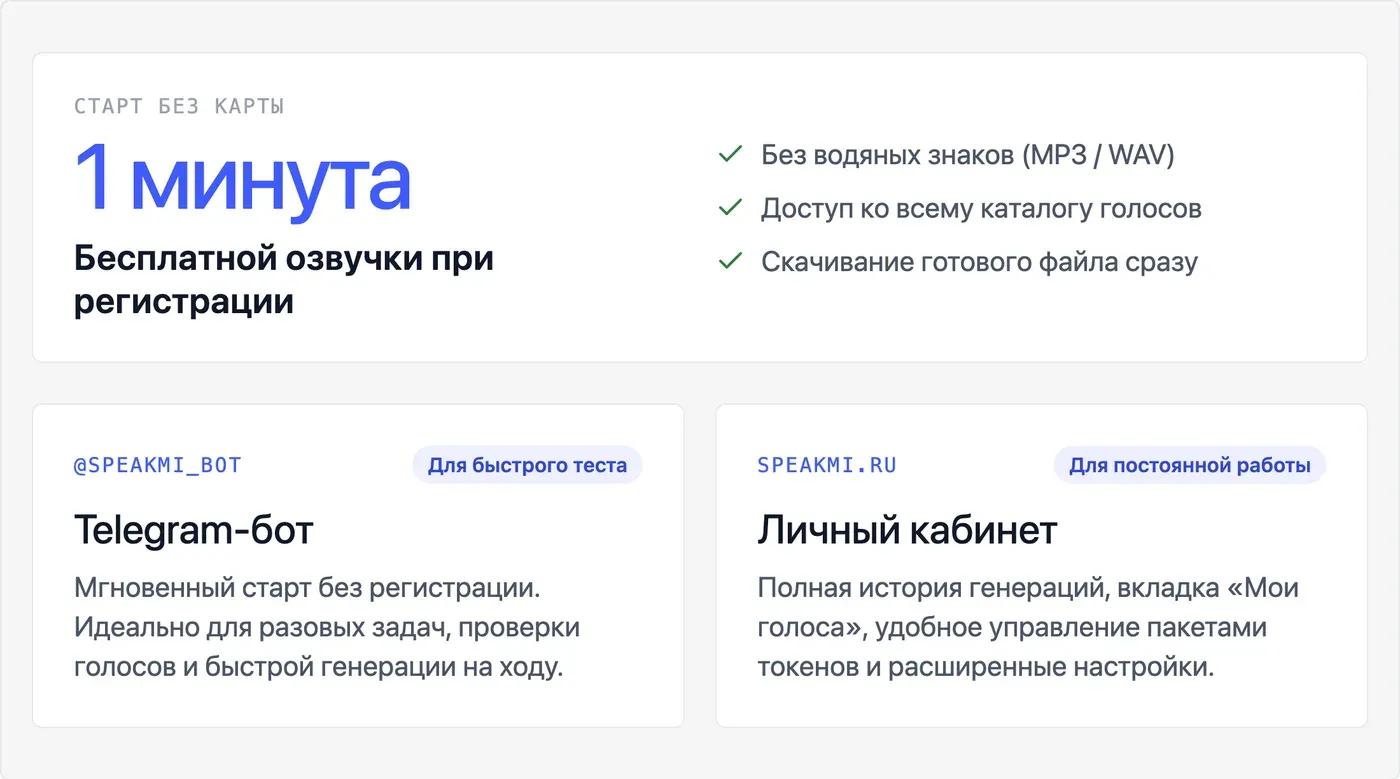Click the description starting "Полная история генераций"
The height and width of the screenshot is (779, 1400).
(1028, 627)
